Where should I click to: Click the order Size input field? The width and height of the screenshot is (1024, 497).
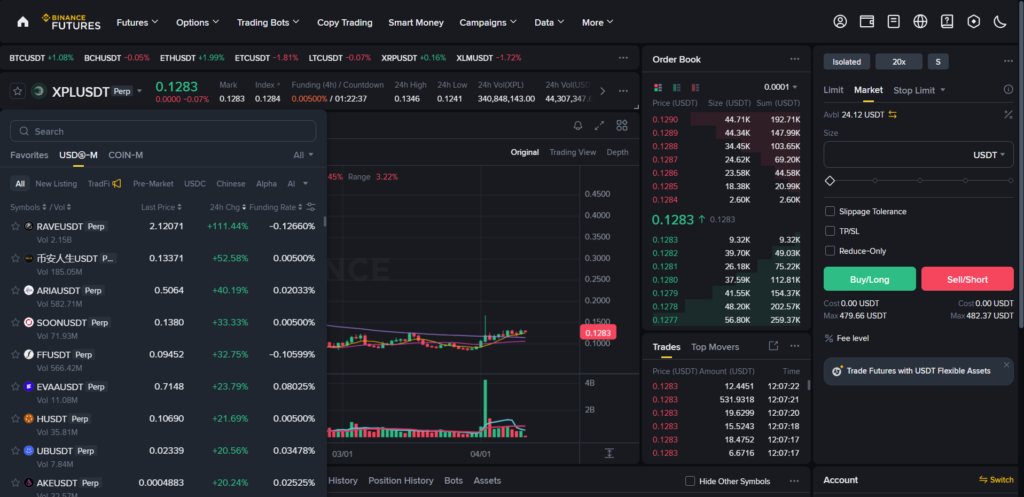coord(918,155)
